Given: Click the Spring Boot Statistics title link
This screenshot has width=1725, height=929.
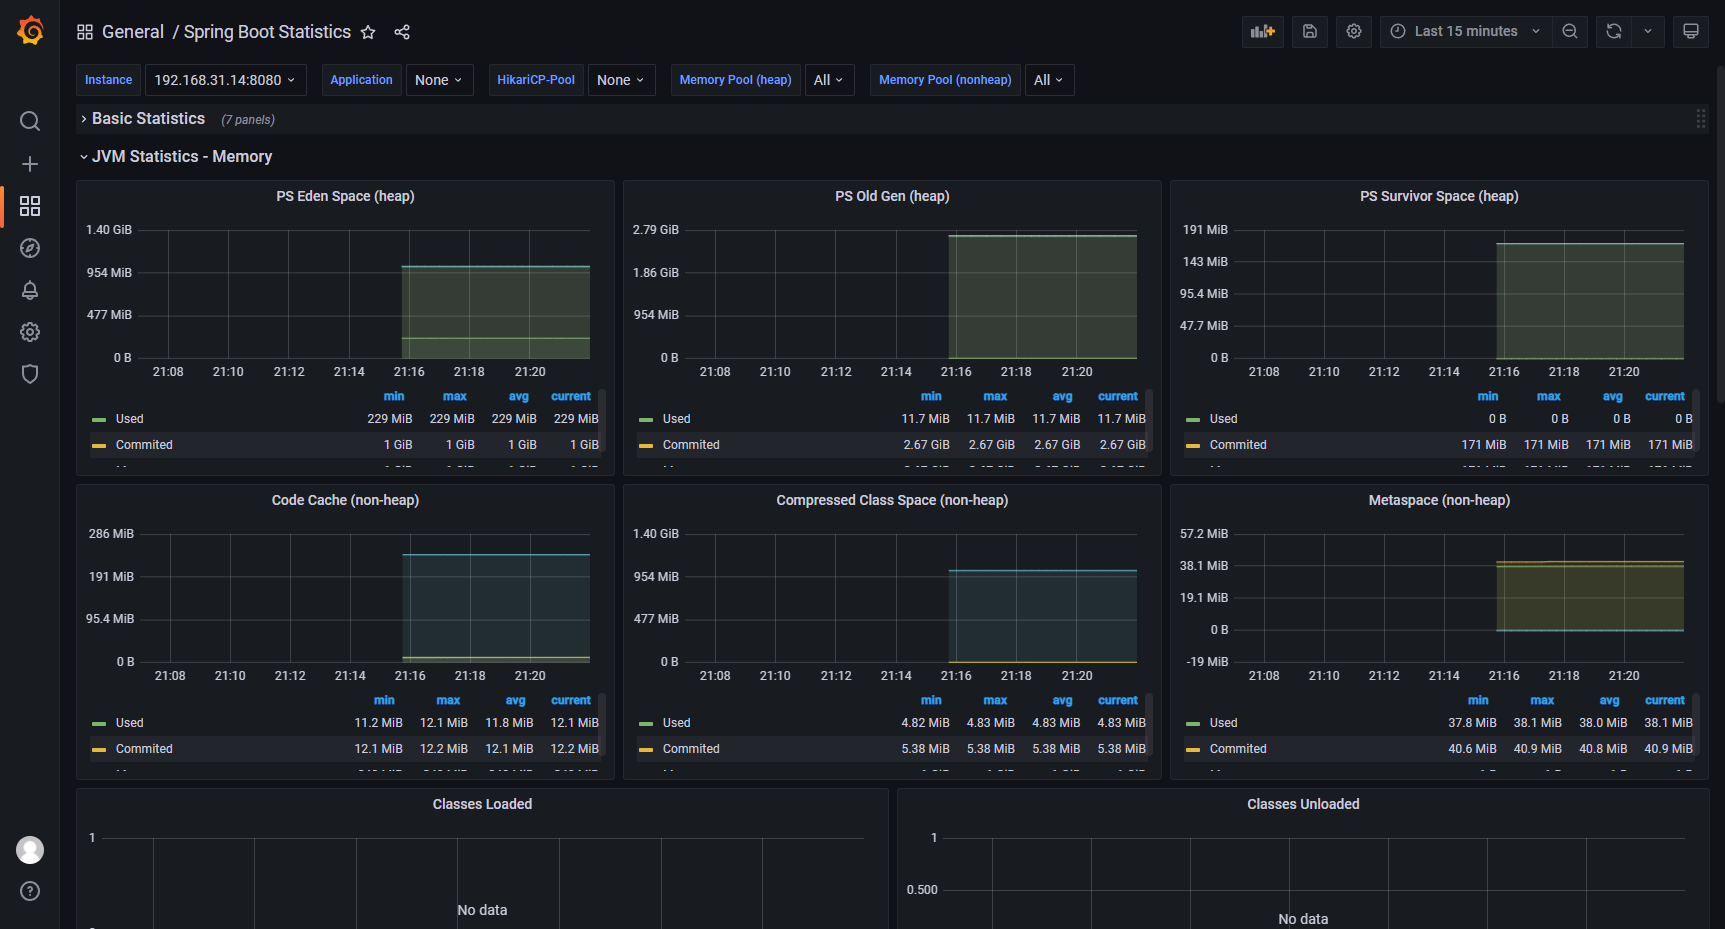Looking at the screenshot, I should [x=267, y=32].
